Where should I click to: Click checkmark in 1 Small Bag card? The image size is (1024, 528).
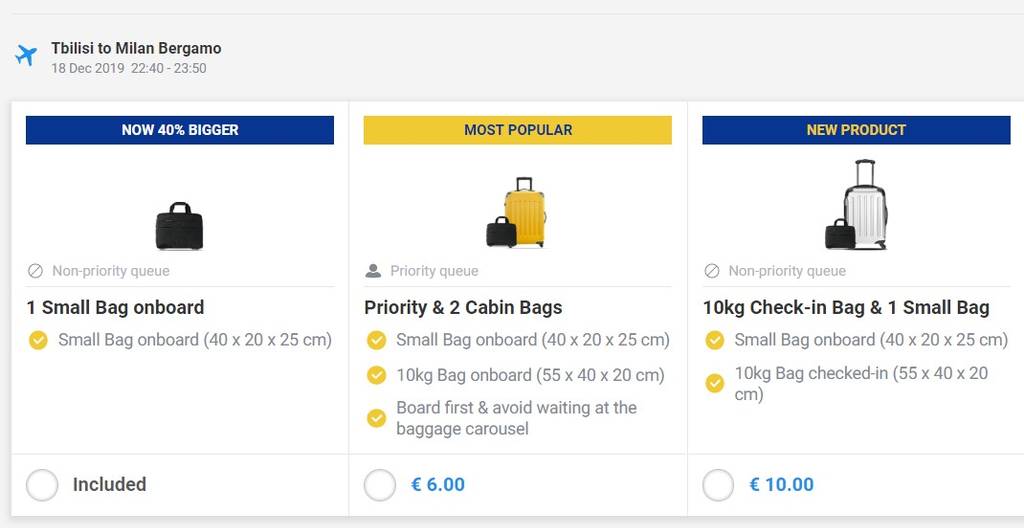coord(38,340)
